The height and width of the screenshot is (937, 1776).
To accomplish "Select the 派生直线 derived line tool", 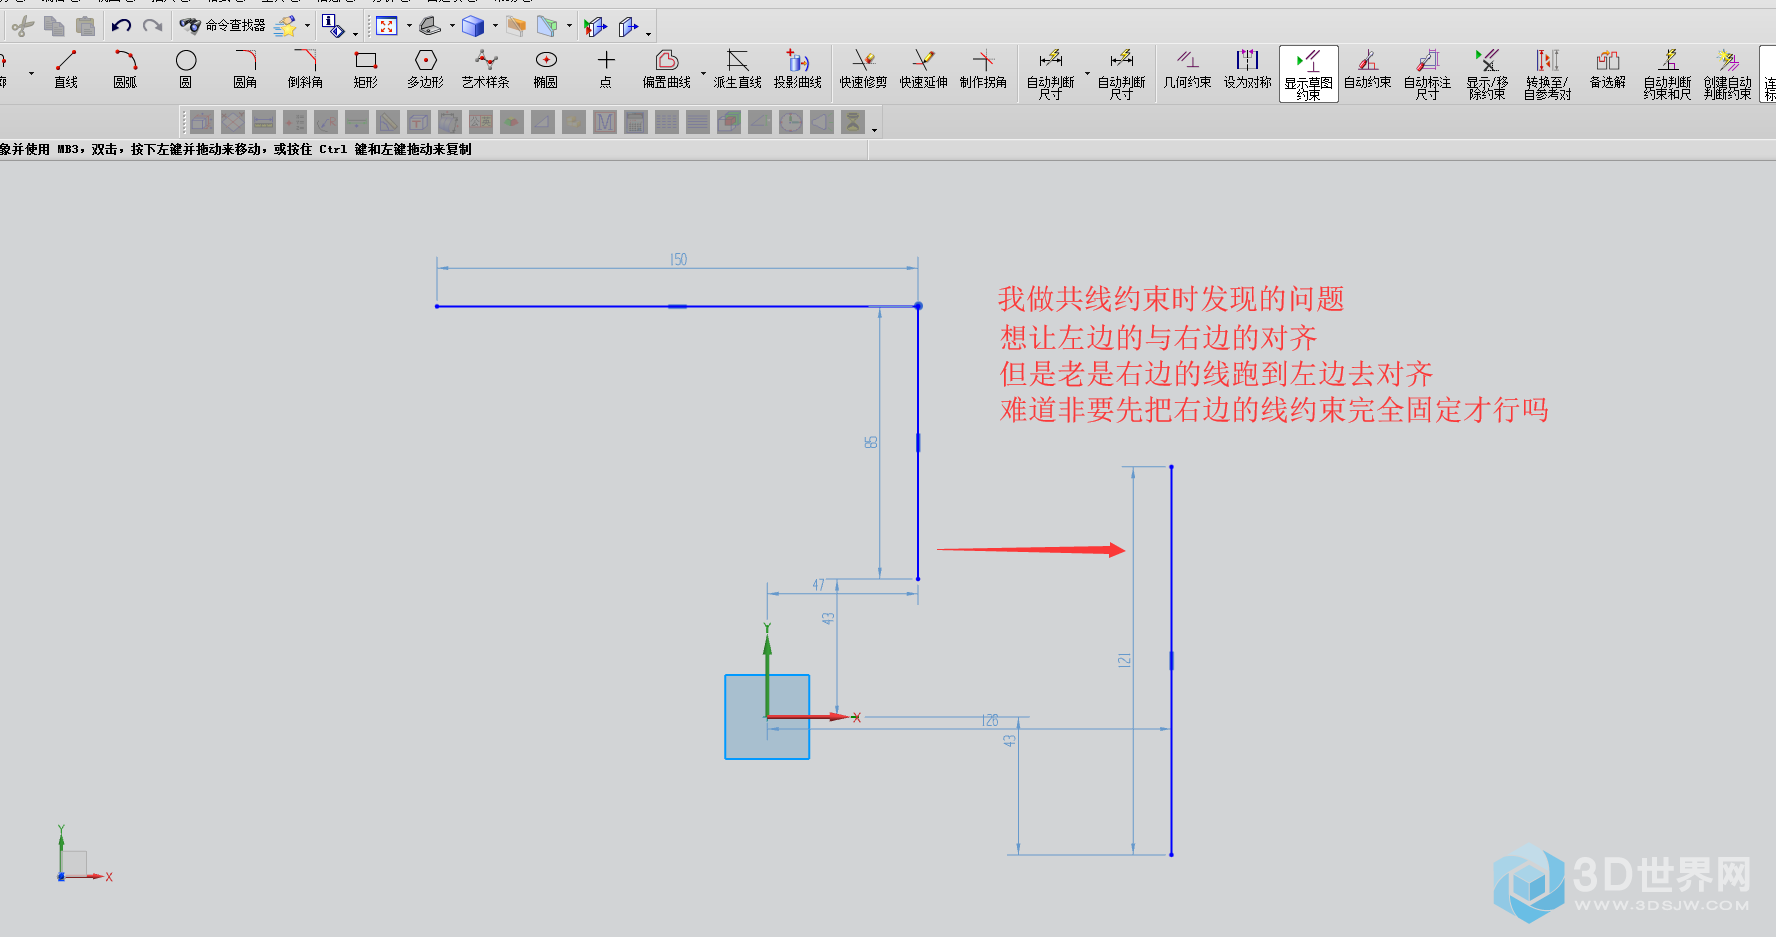I will coord(738,71).
